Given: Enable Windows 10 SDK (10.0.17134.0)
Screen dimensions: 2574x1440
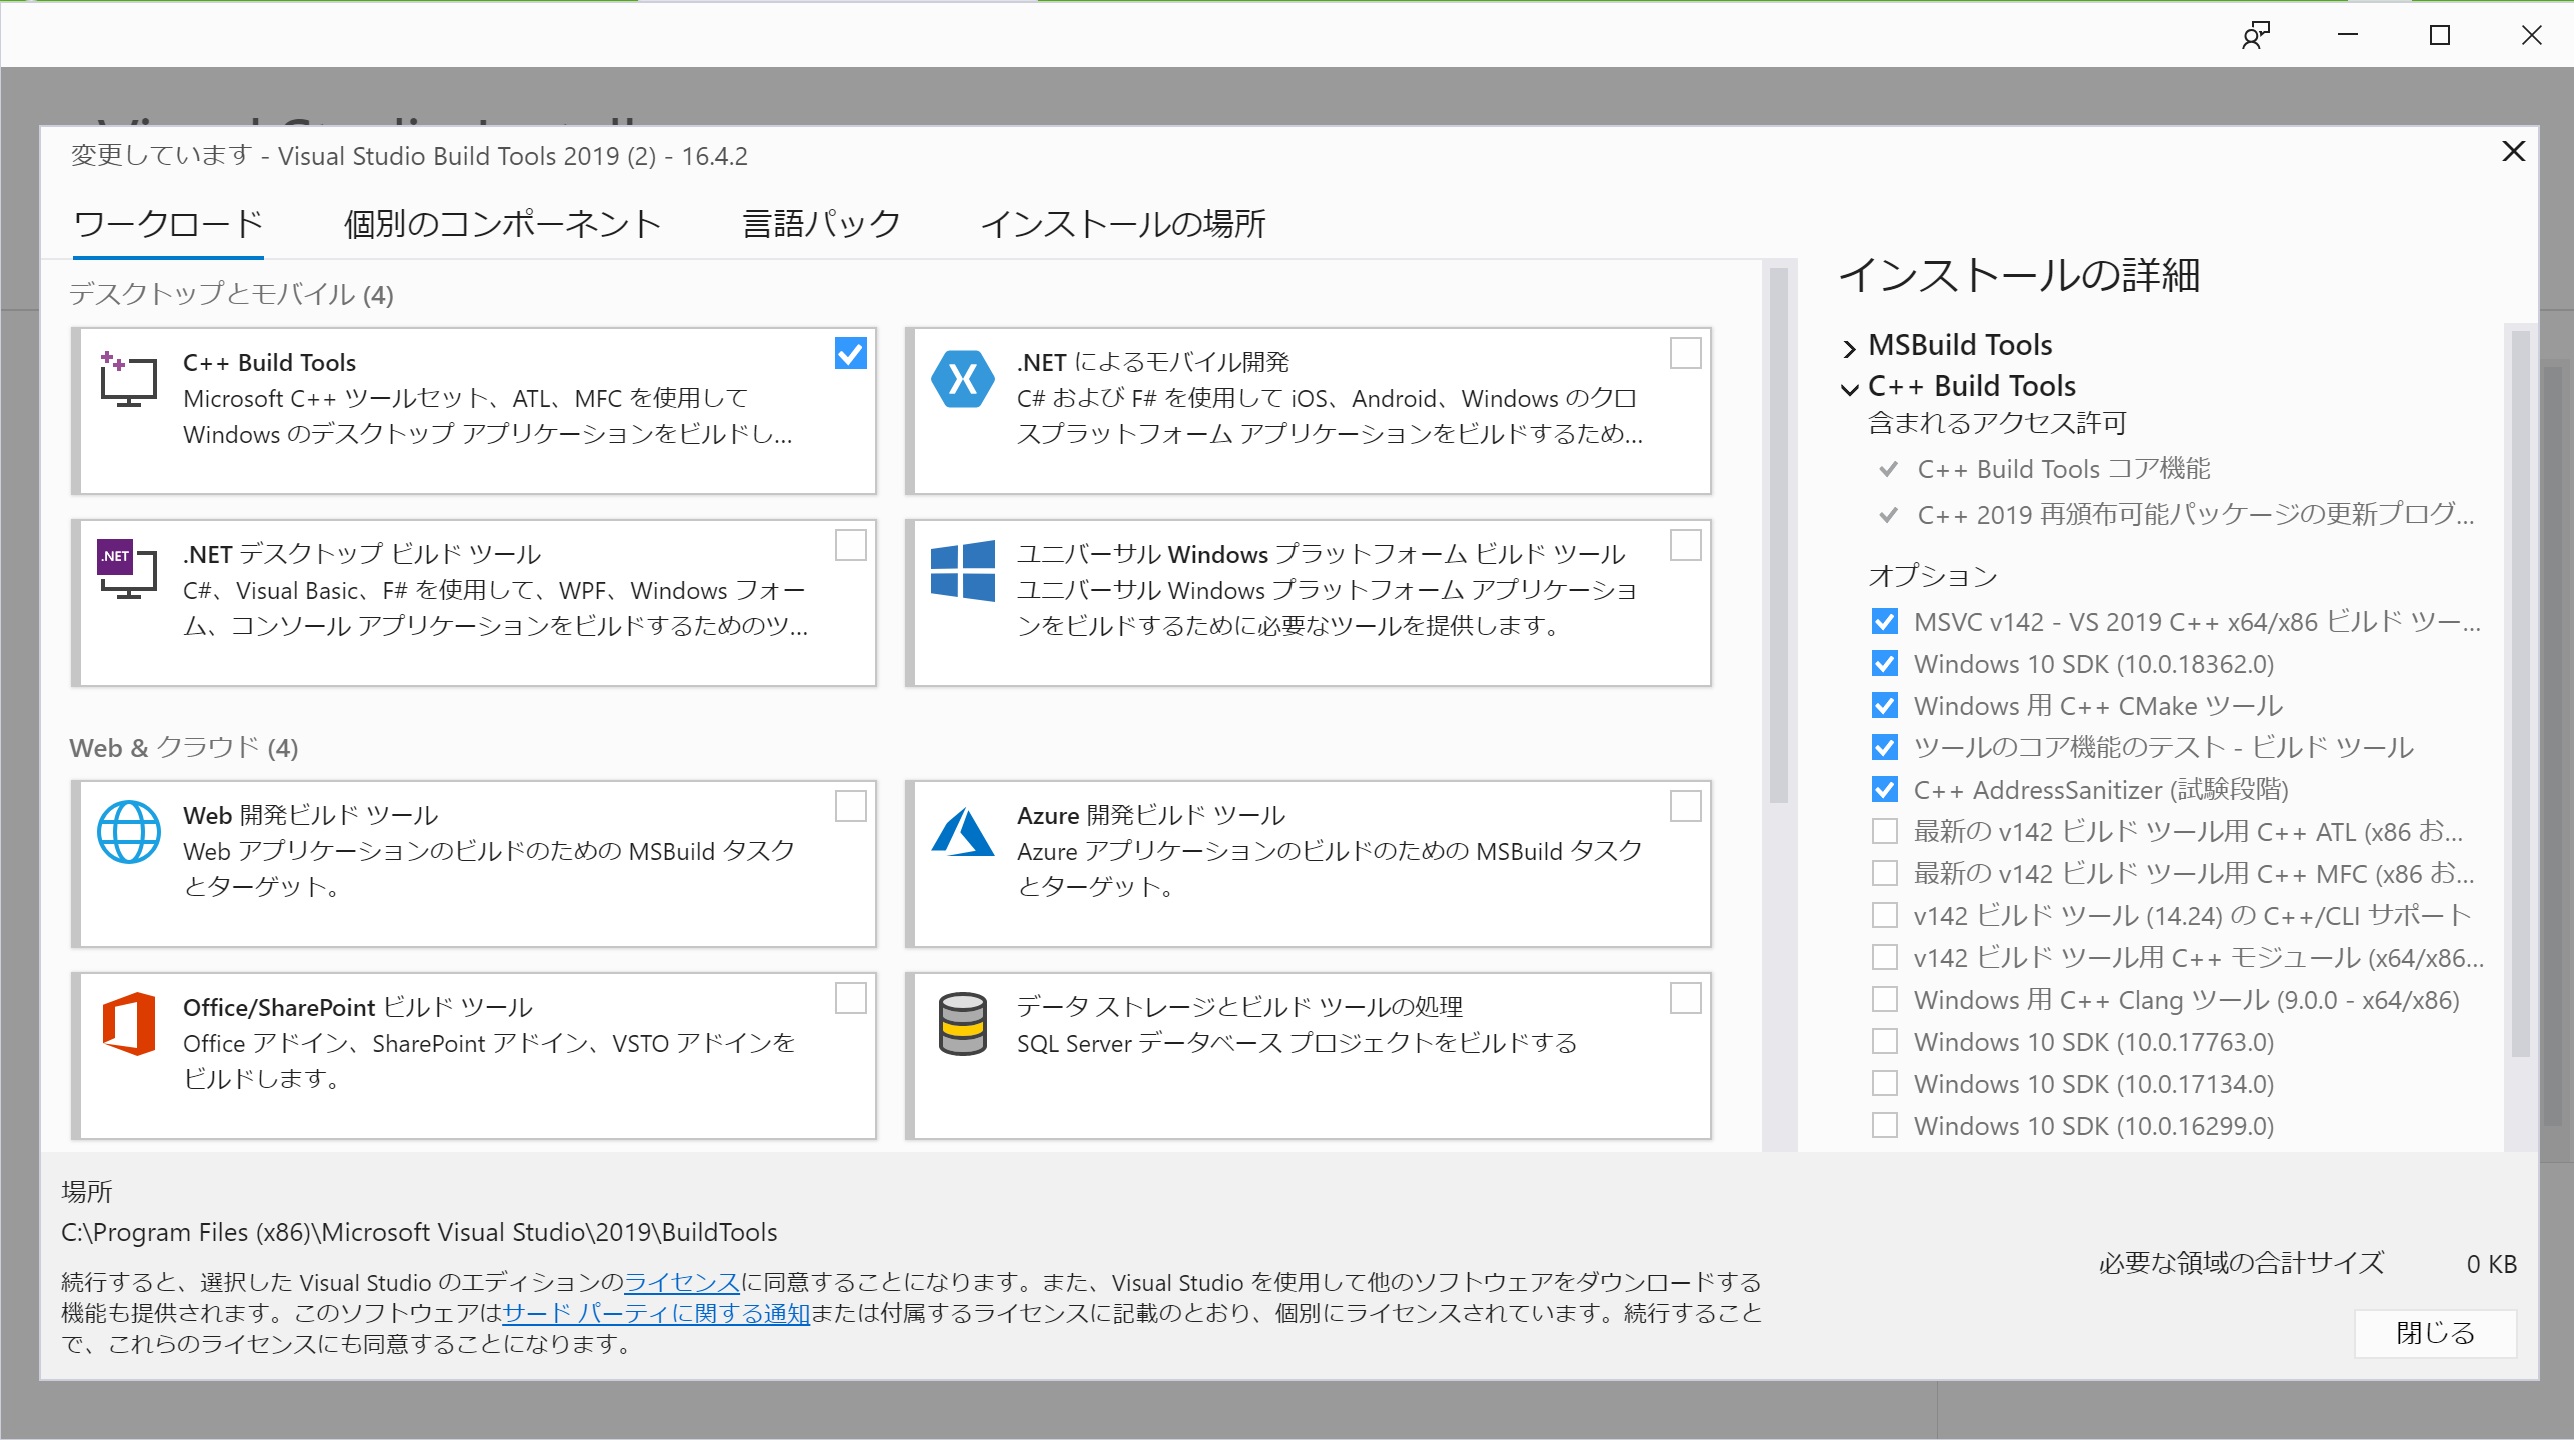Looking at the screenshot, I should pos(1884,1084).
